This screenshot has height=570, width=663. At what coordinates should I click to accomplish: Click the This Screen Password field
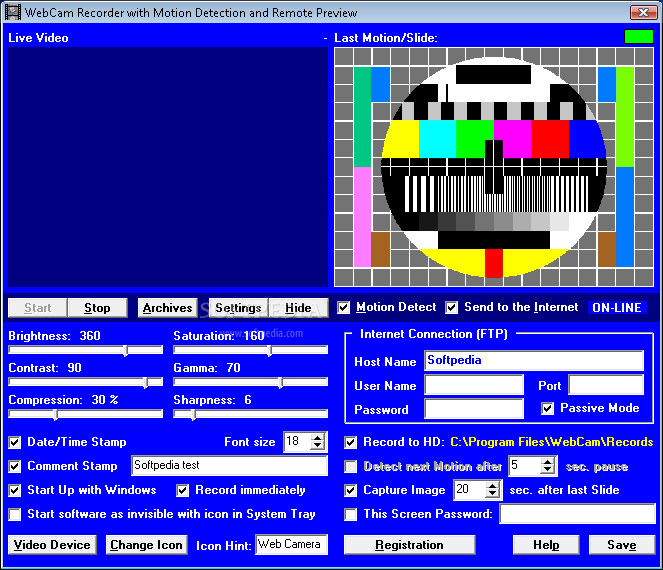(578, 514)
